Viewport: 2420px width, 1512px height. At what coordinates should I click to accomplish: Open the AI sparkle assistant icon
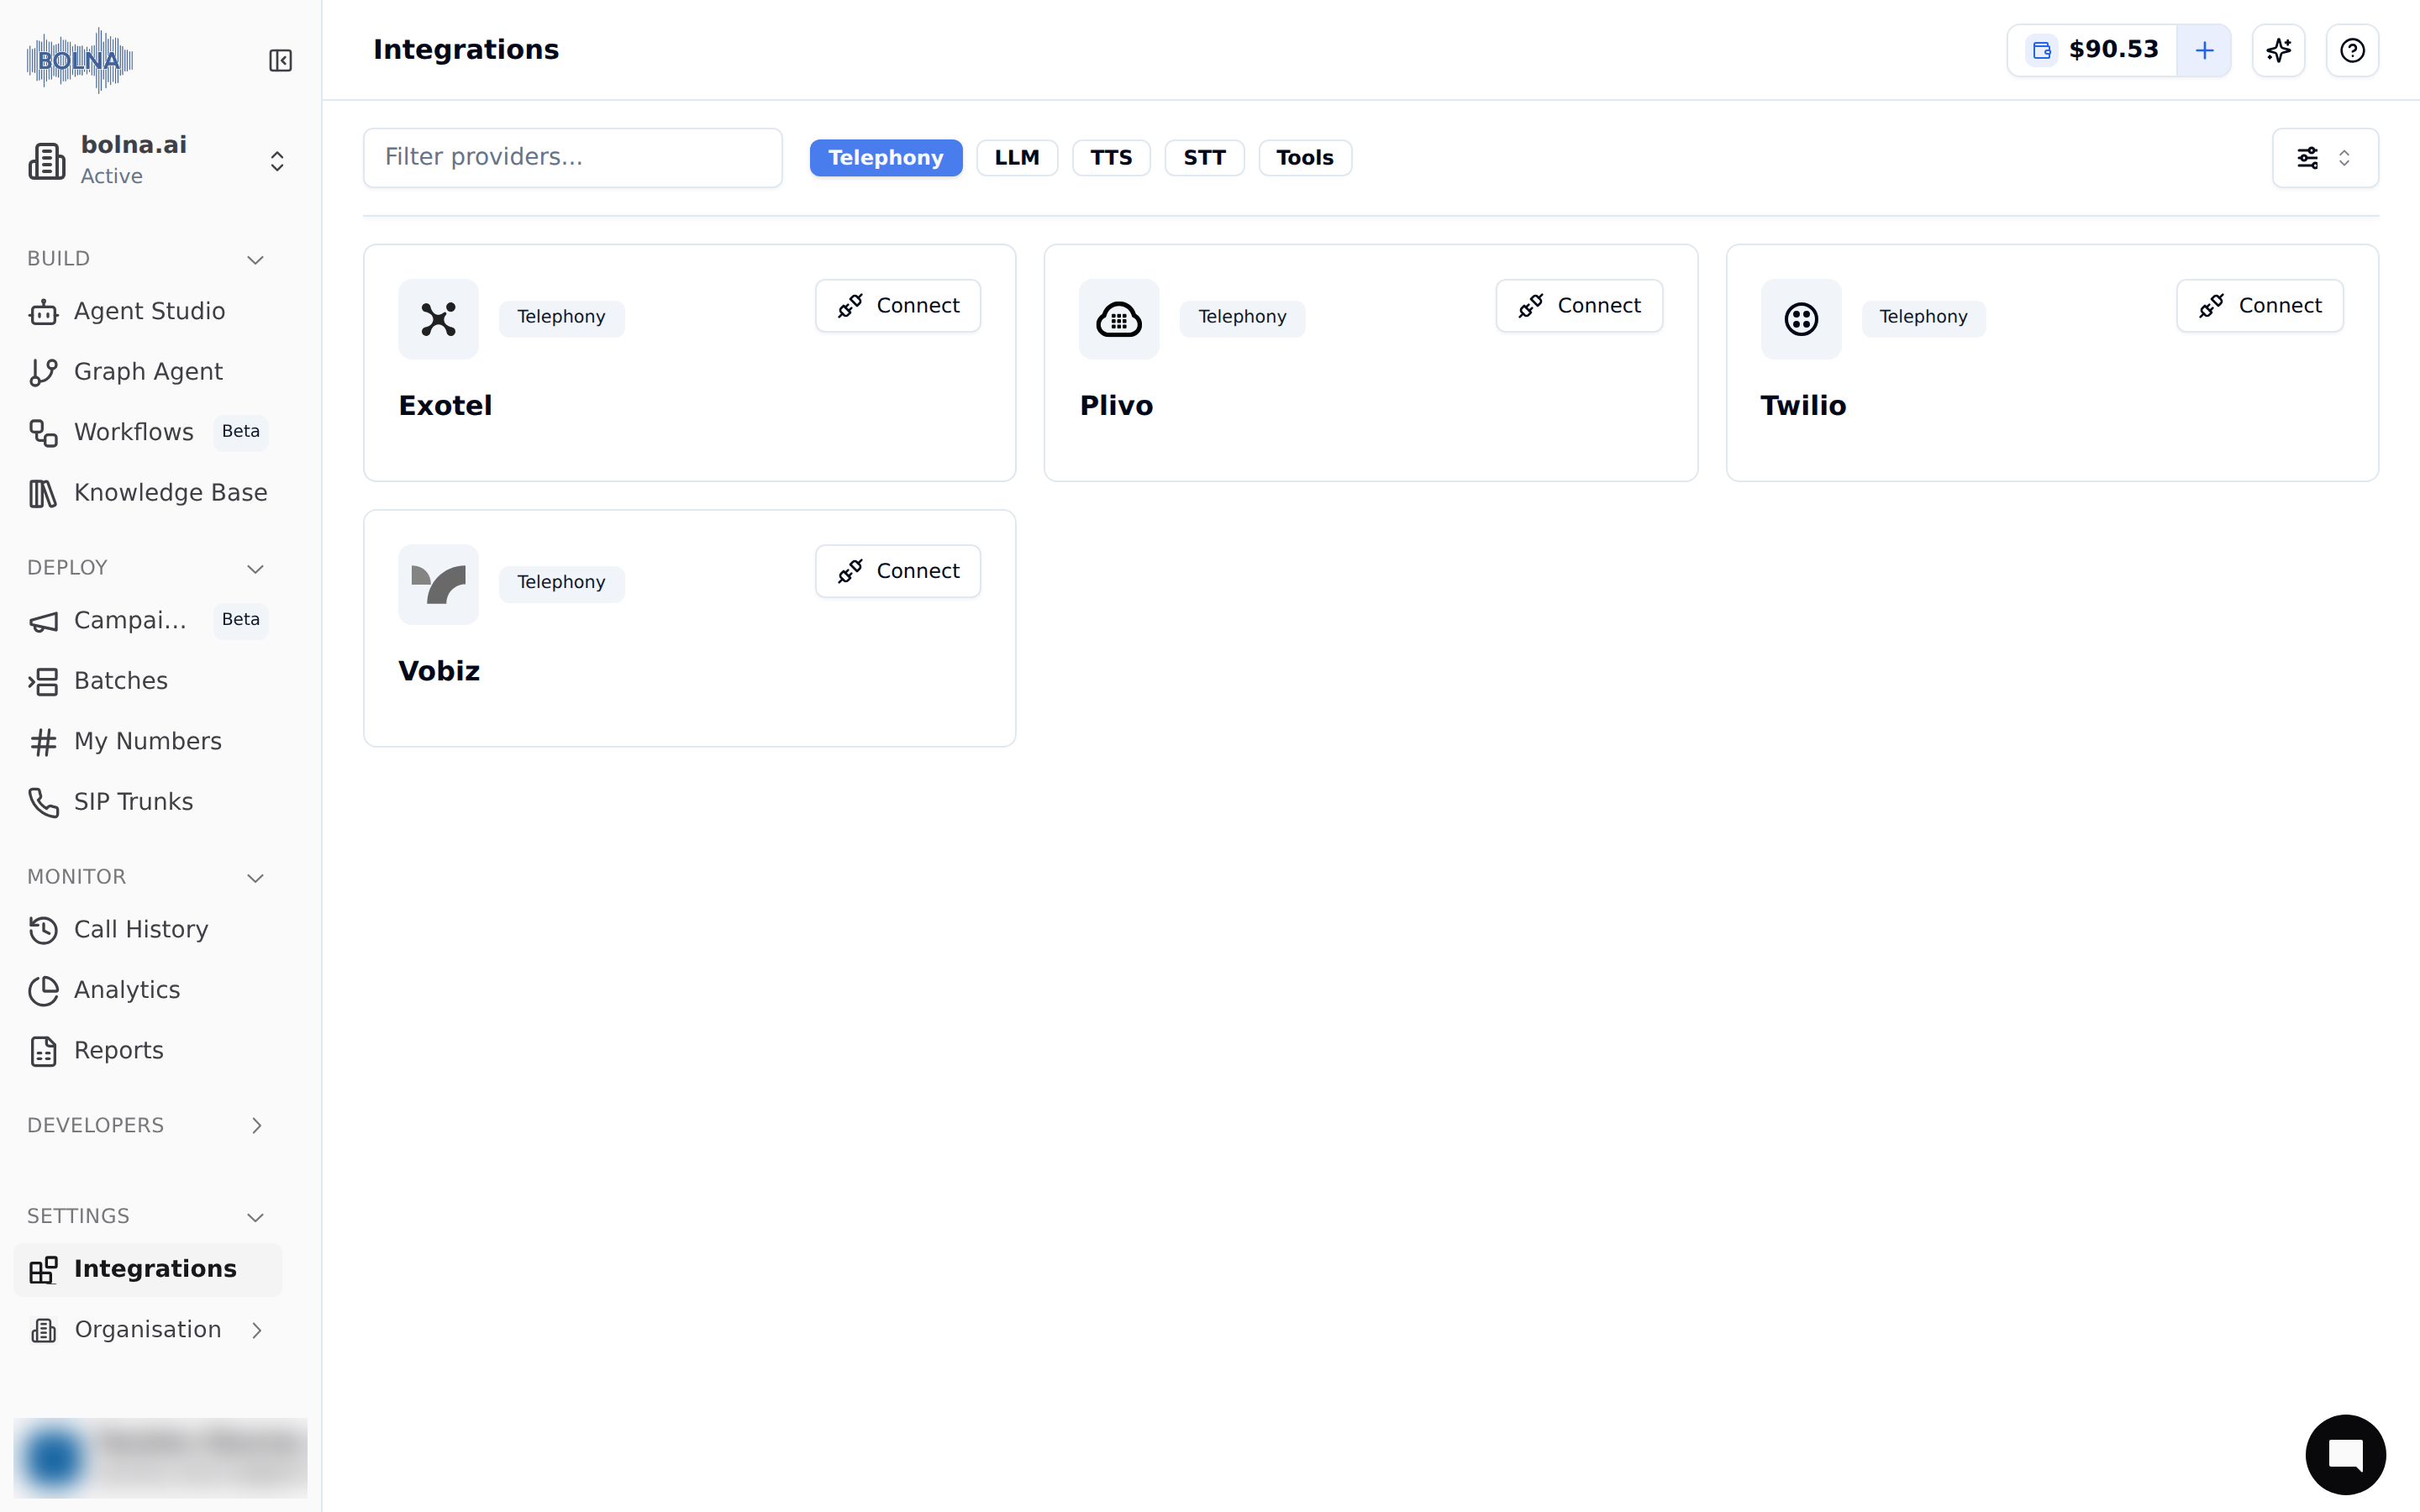2278,50
